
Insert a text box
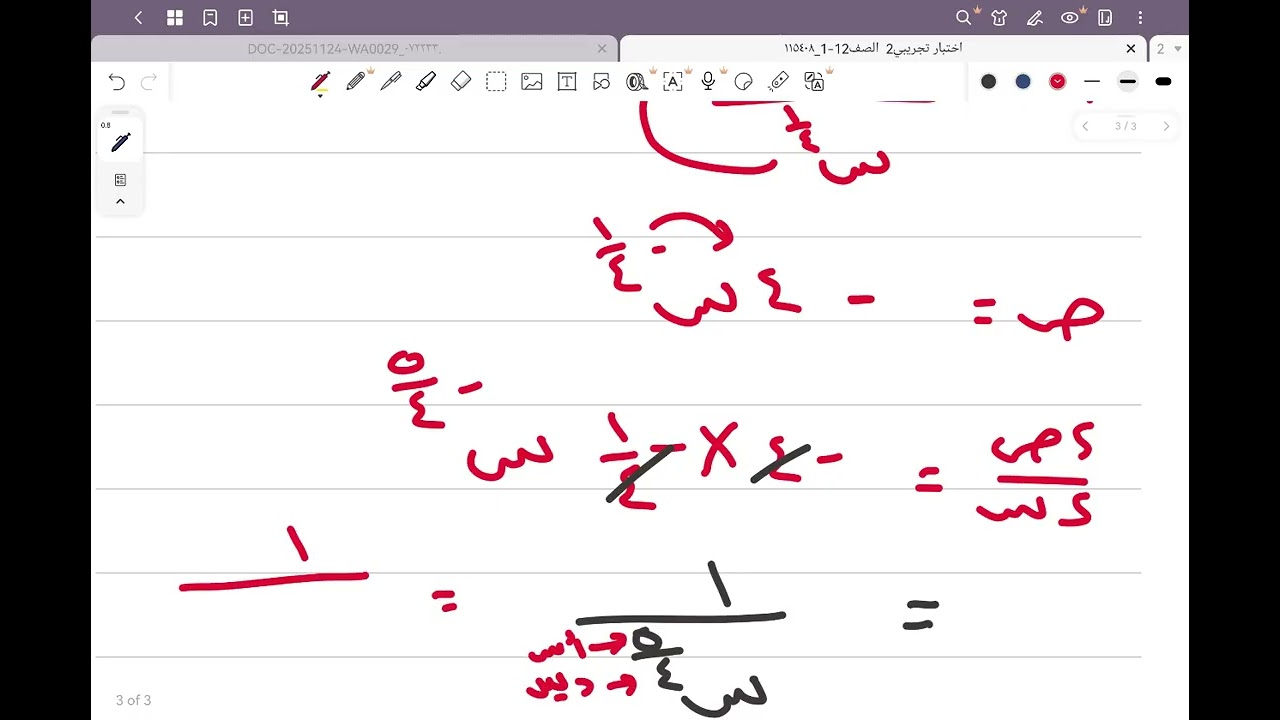pos(567,82)
